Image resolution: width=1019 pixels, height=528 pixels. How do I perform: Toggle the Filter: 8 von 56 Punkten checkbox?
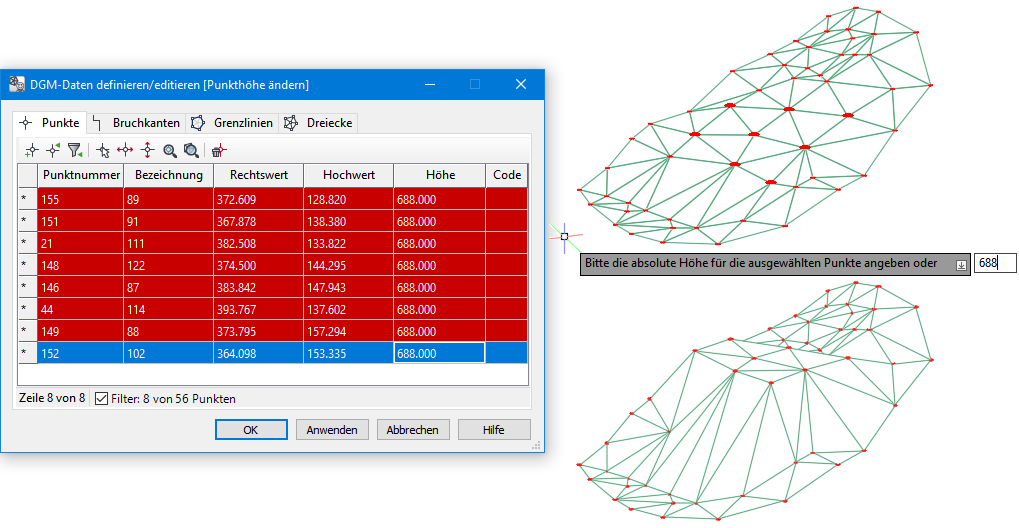(101, 398)
